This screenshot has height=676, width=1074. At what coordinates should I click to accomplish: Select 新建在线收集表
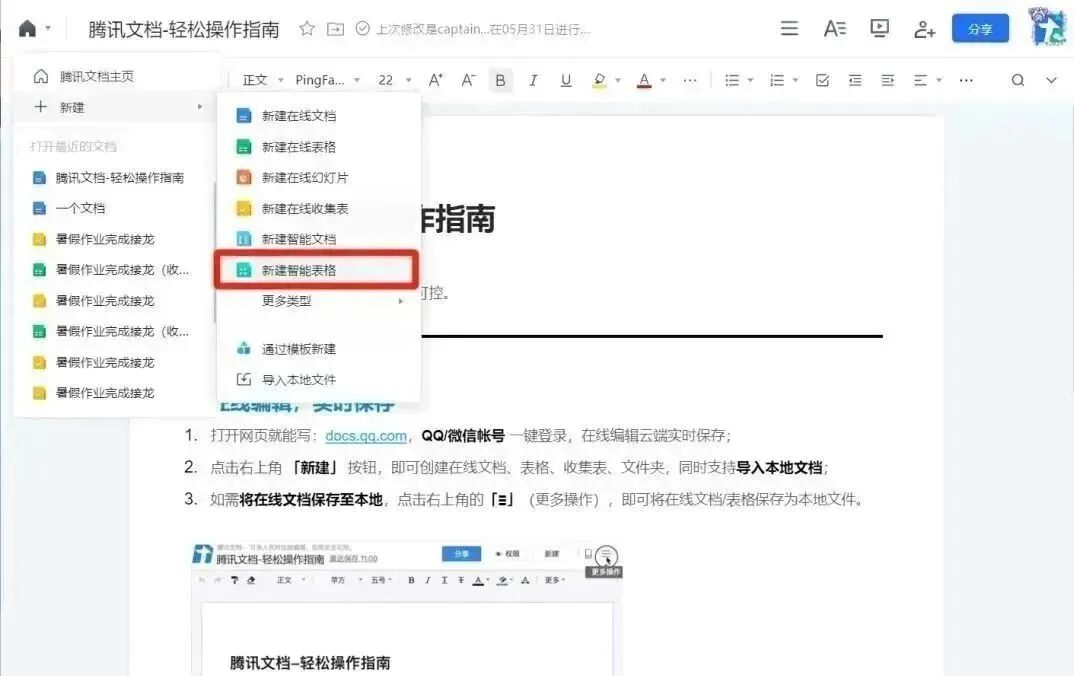point(319,208)
